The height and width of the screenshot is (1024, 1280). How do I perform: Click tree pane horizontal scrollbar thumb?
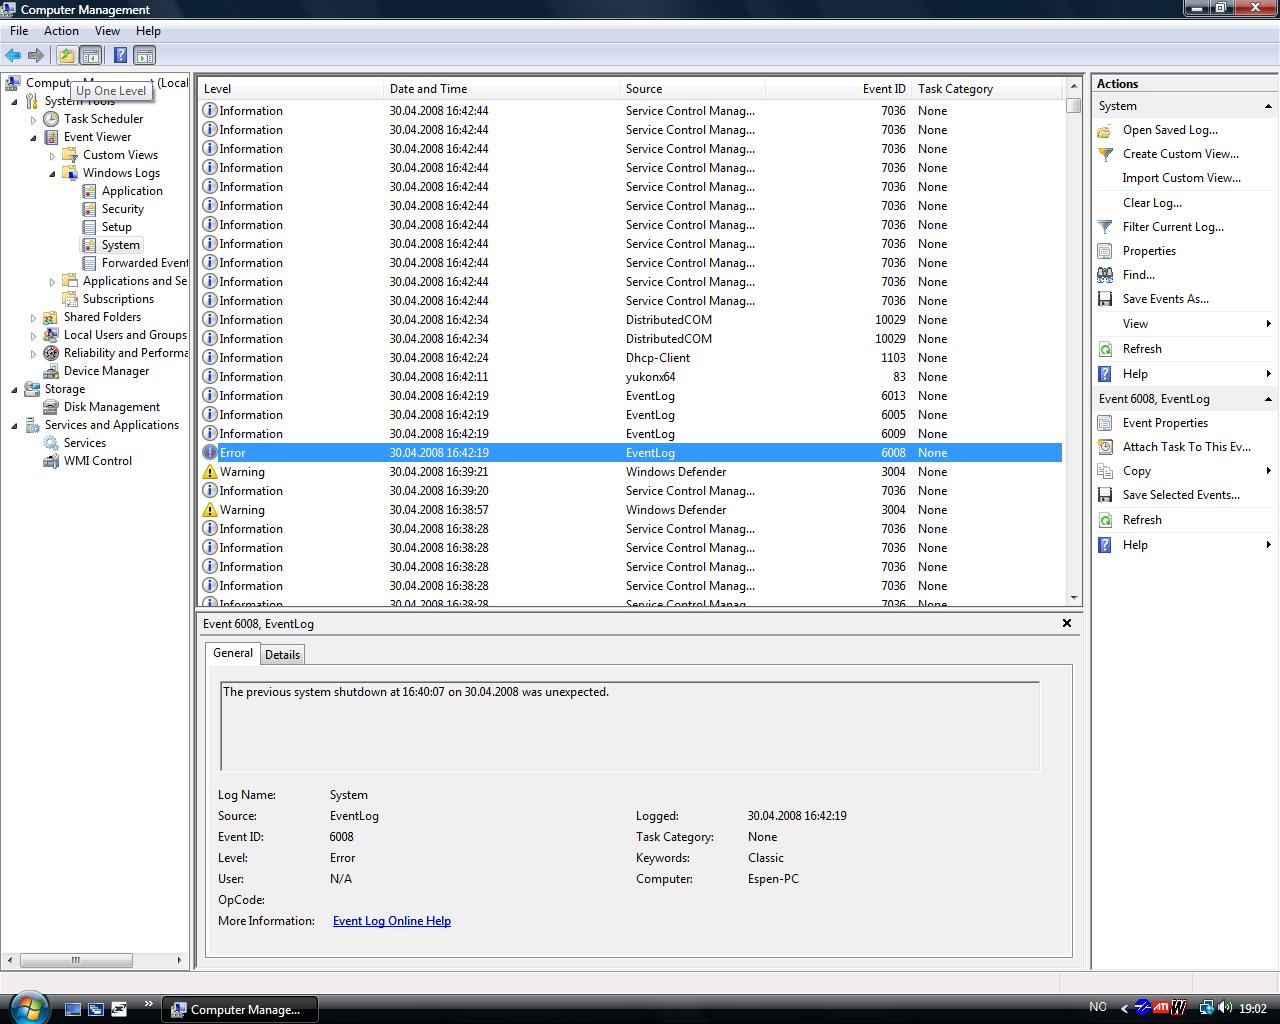tap(75, 960)
